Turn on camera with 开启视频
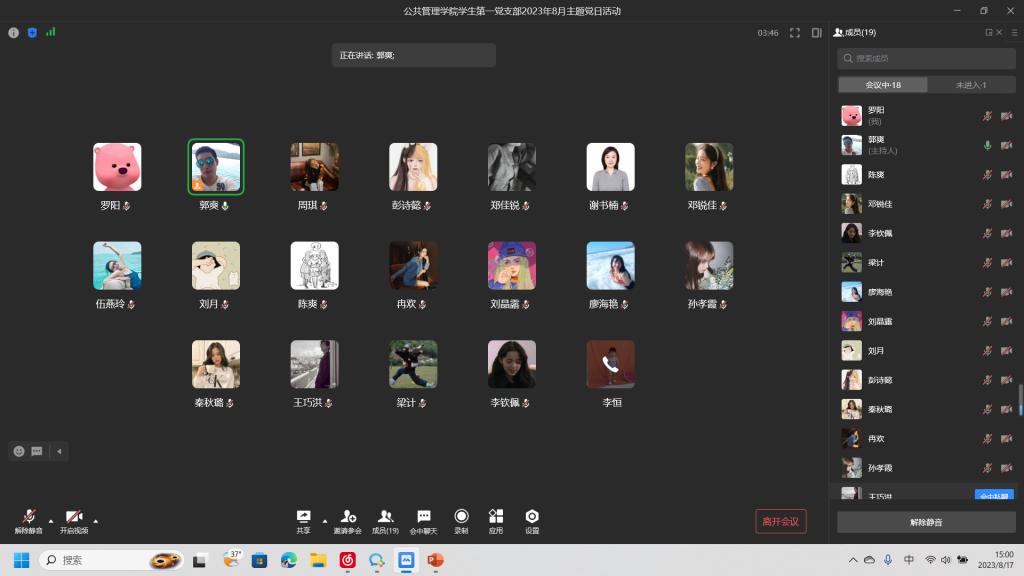 coord(73,516)
